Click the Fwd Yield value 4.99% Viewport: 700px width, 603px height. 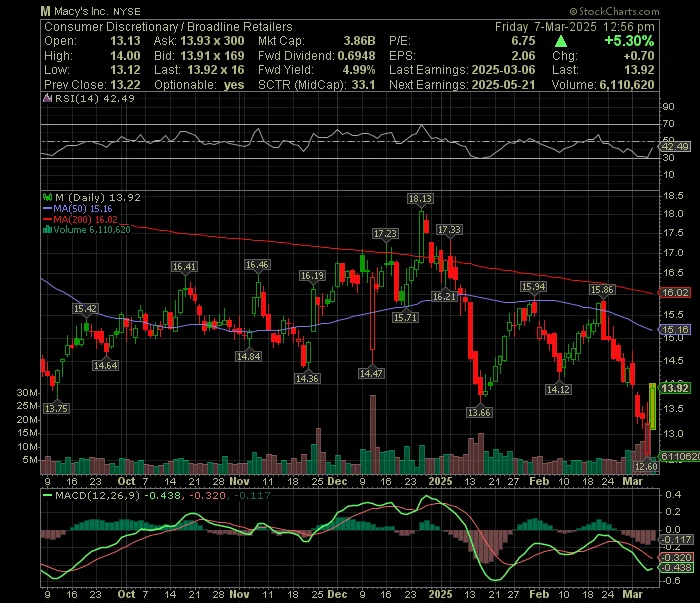coord(359,70)
